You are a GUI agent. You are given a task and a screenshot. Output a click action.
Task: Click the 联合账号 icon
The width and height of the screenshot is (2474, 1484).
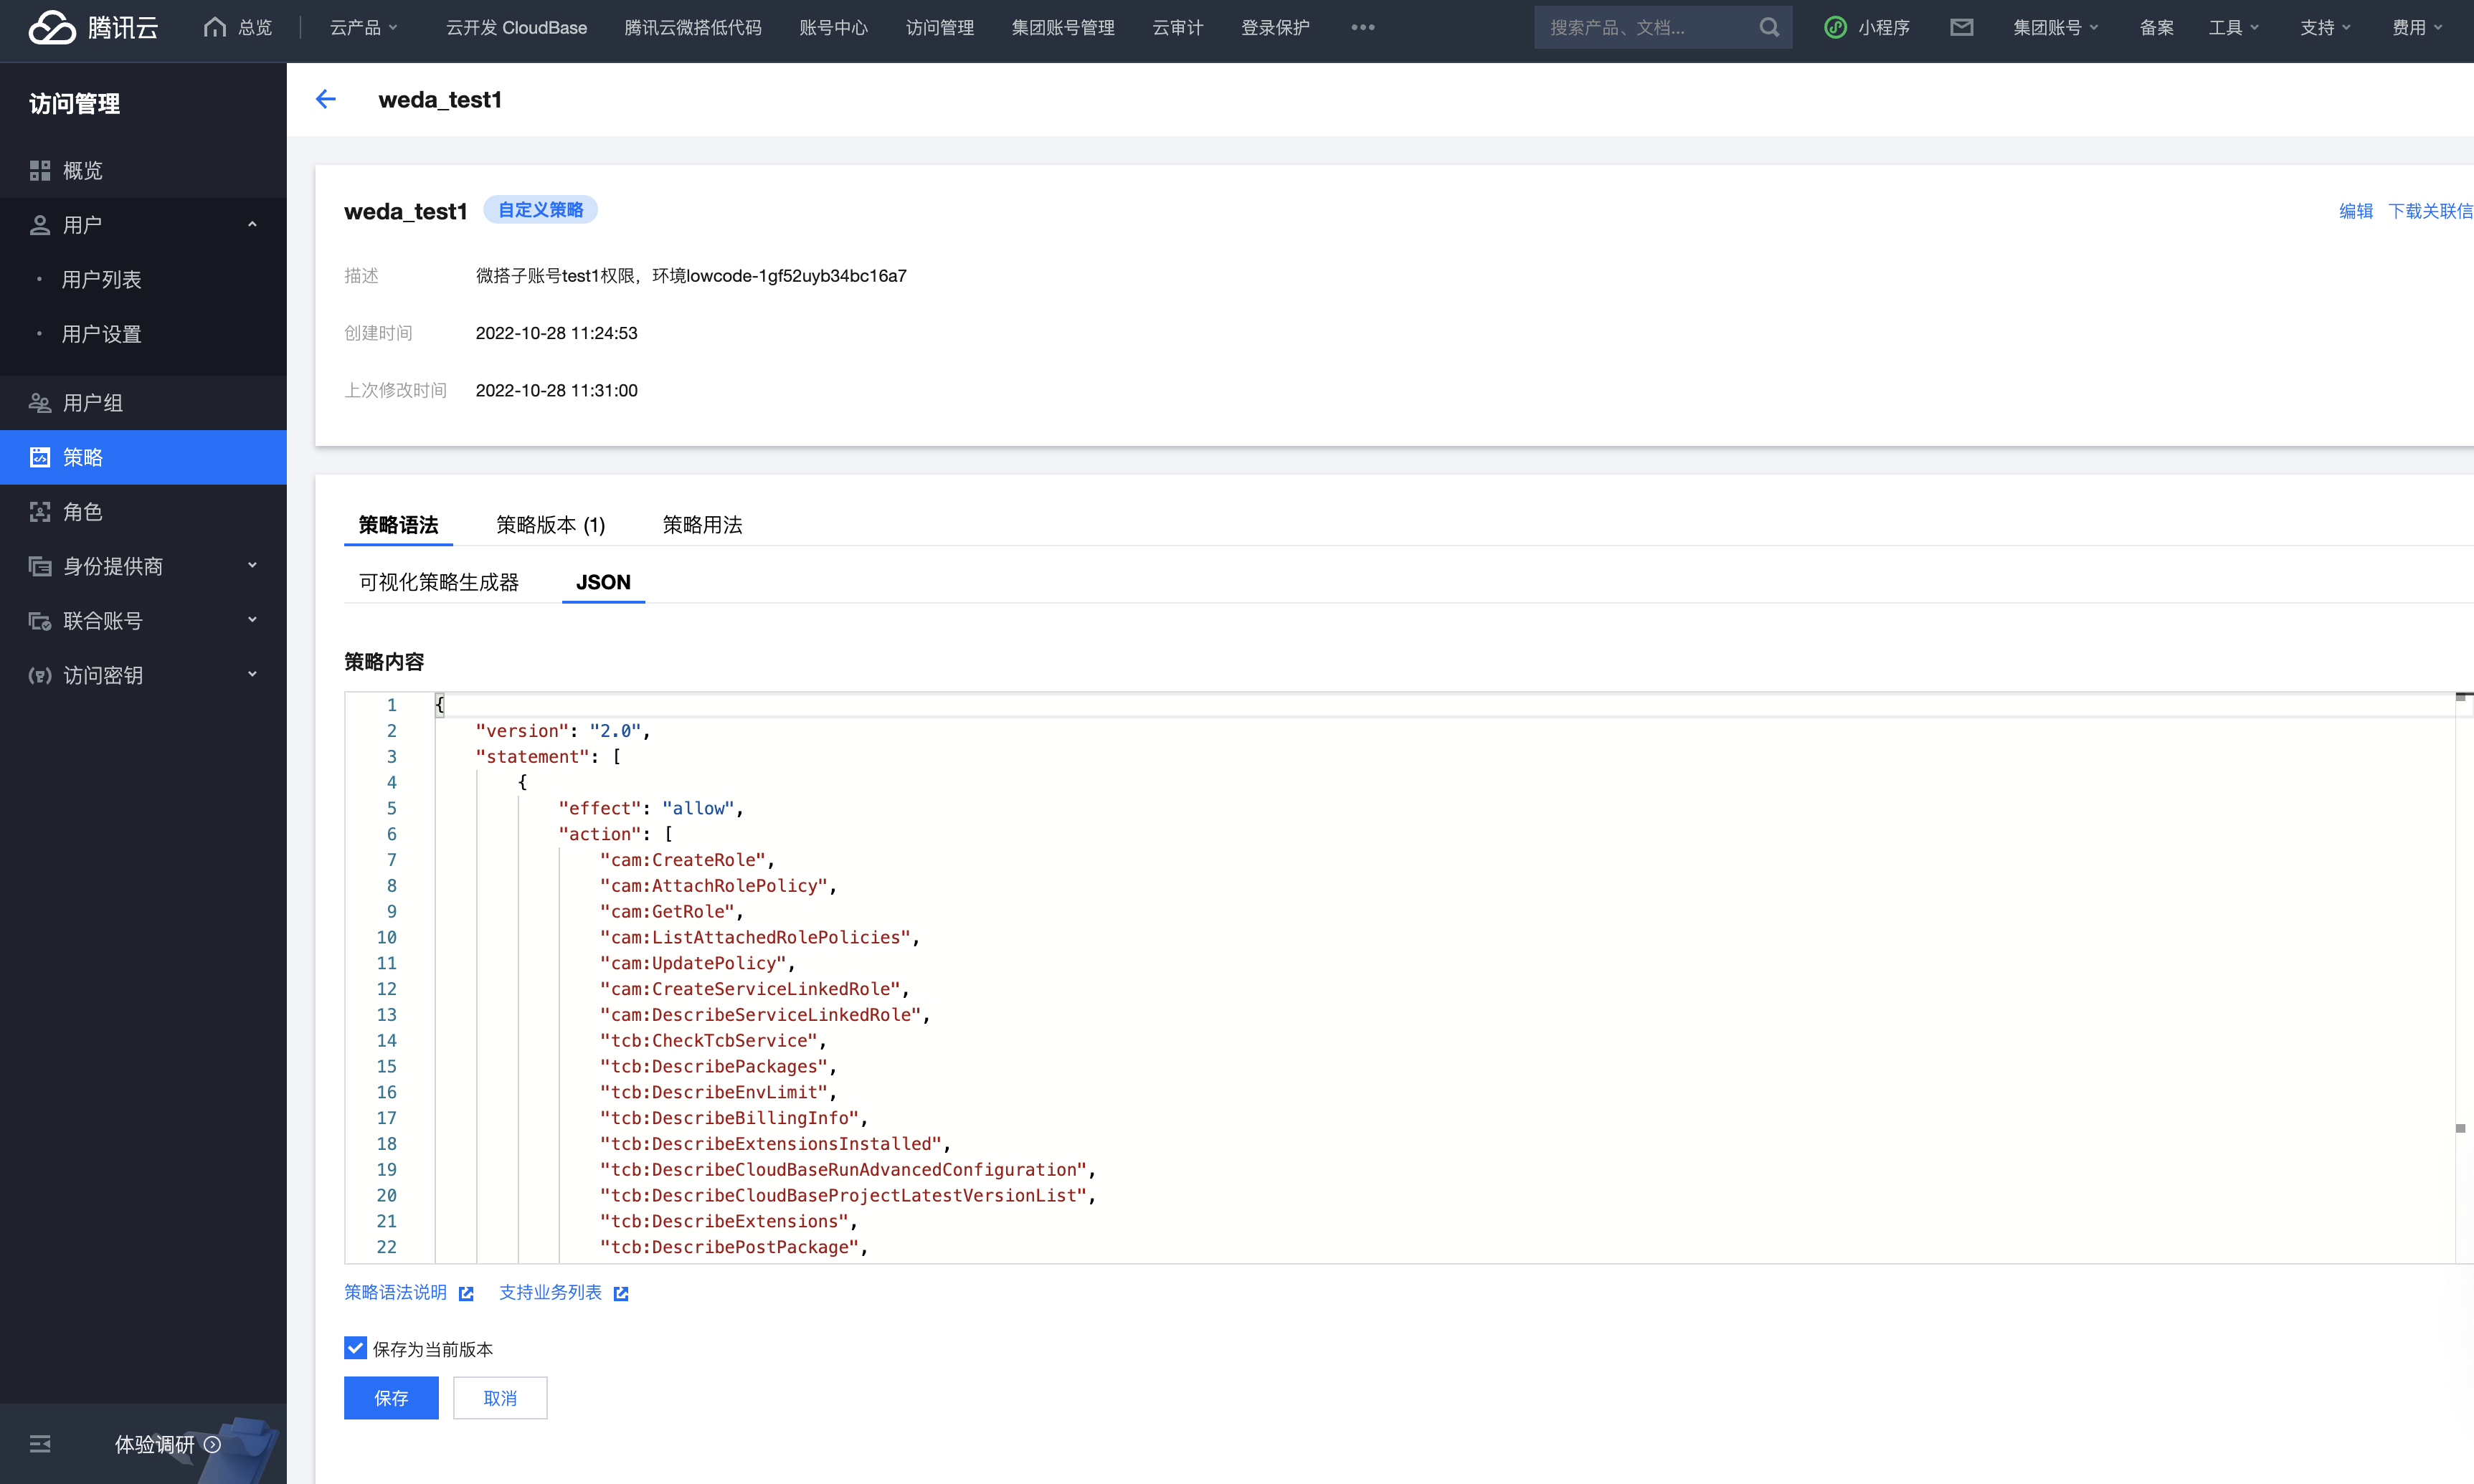pyautogui.click(x=40, y=621)
